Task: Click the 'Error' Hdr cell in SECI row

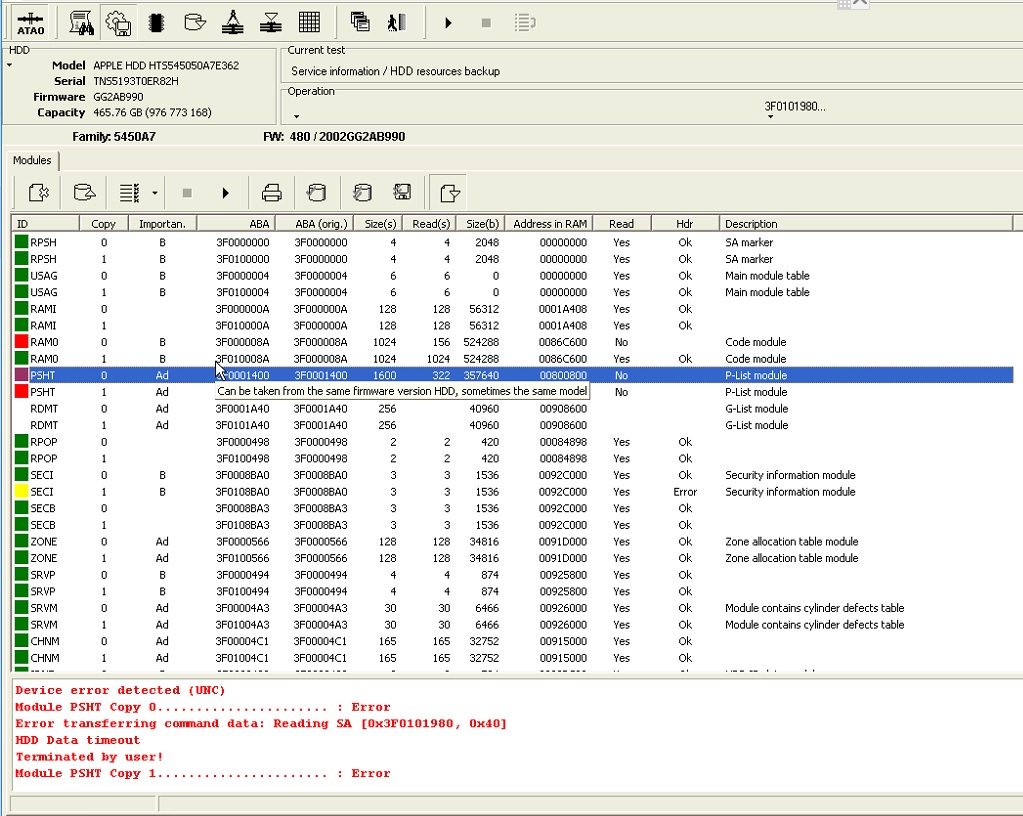Action: point(684,492)
